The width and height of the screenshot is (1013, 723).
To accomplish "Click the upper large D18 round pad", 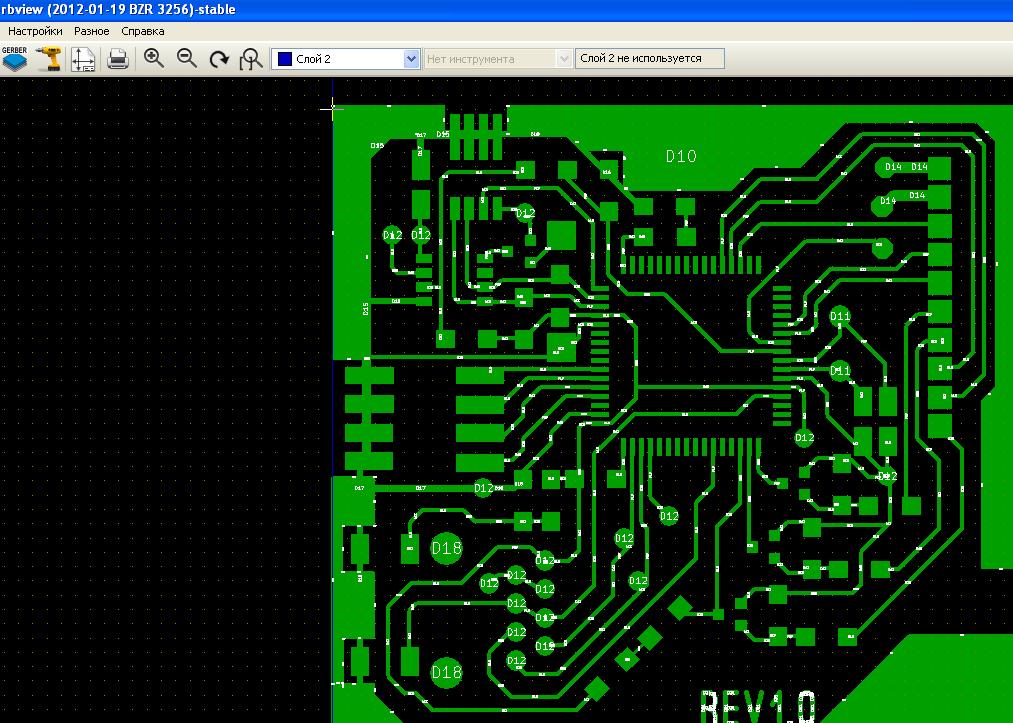I will [x=446, y=548].
